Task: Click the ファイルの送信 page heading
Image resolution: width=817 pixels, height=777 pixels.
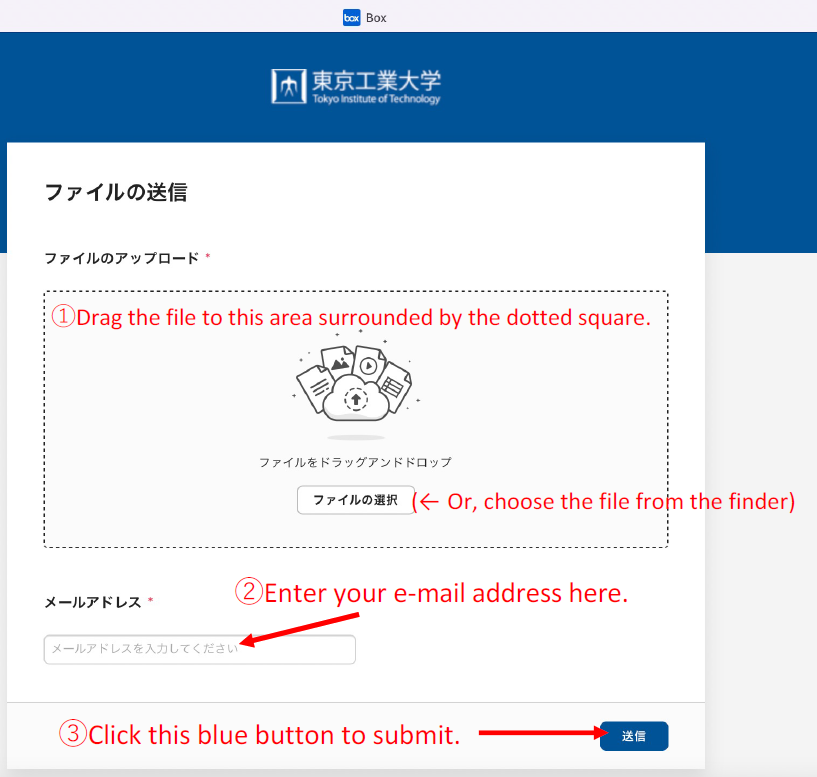Action: pos(116,192)
